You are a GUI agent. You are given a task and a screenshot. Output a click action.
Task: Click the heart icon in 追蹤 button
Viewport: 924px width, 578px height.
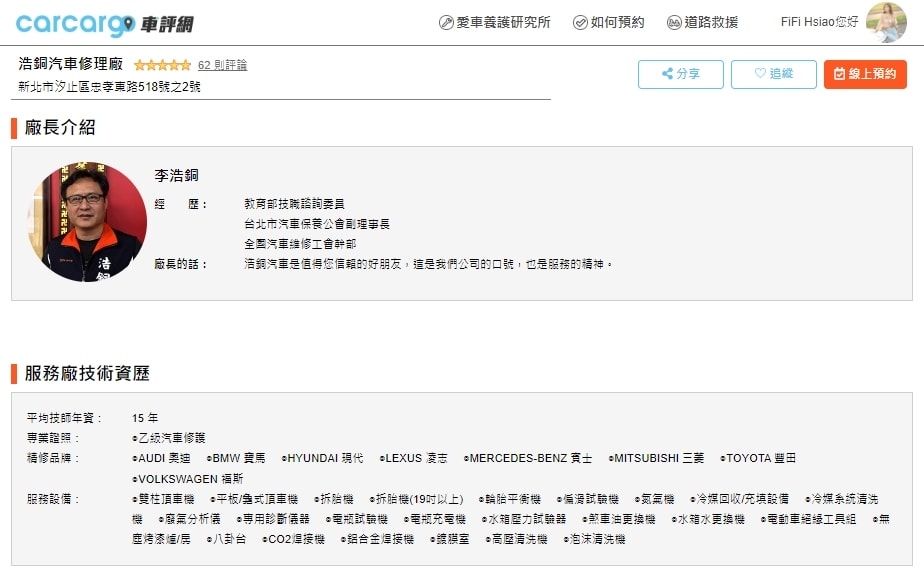tap(760, 74)
